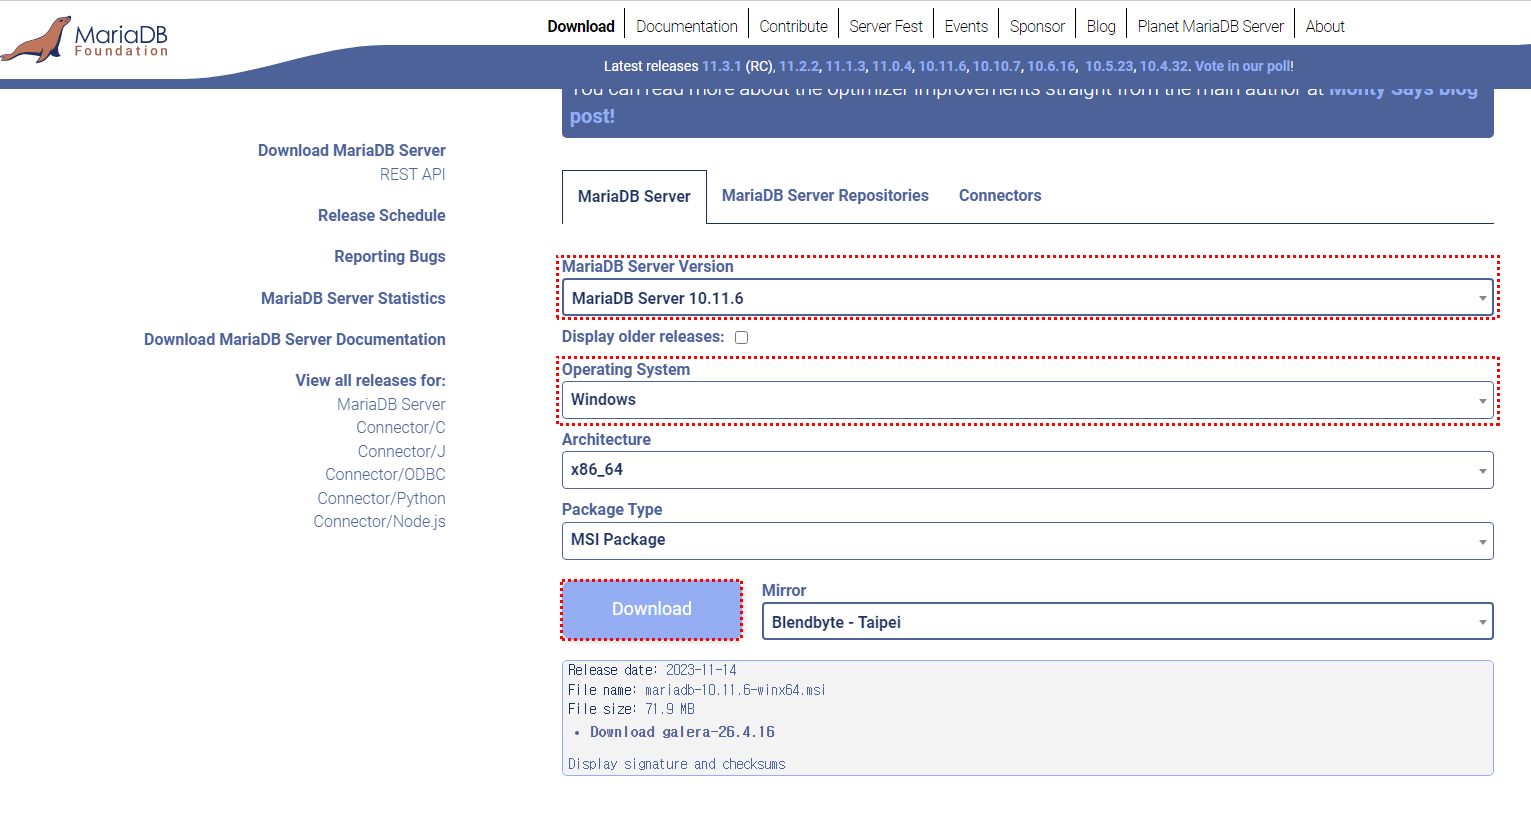Switch to the Connectors tab

(x=1000, y=196)
